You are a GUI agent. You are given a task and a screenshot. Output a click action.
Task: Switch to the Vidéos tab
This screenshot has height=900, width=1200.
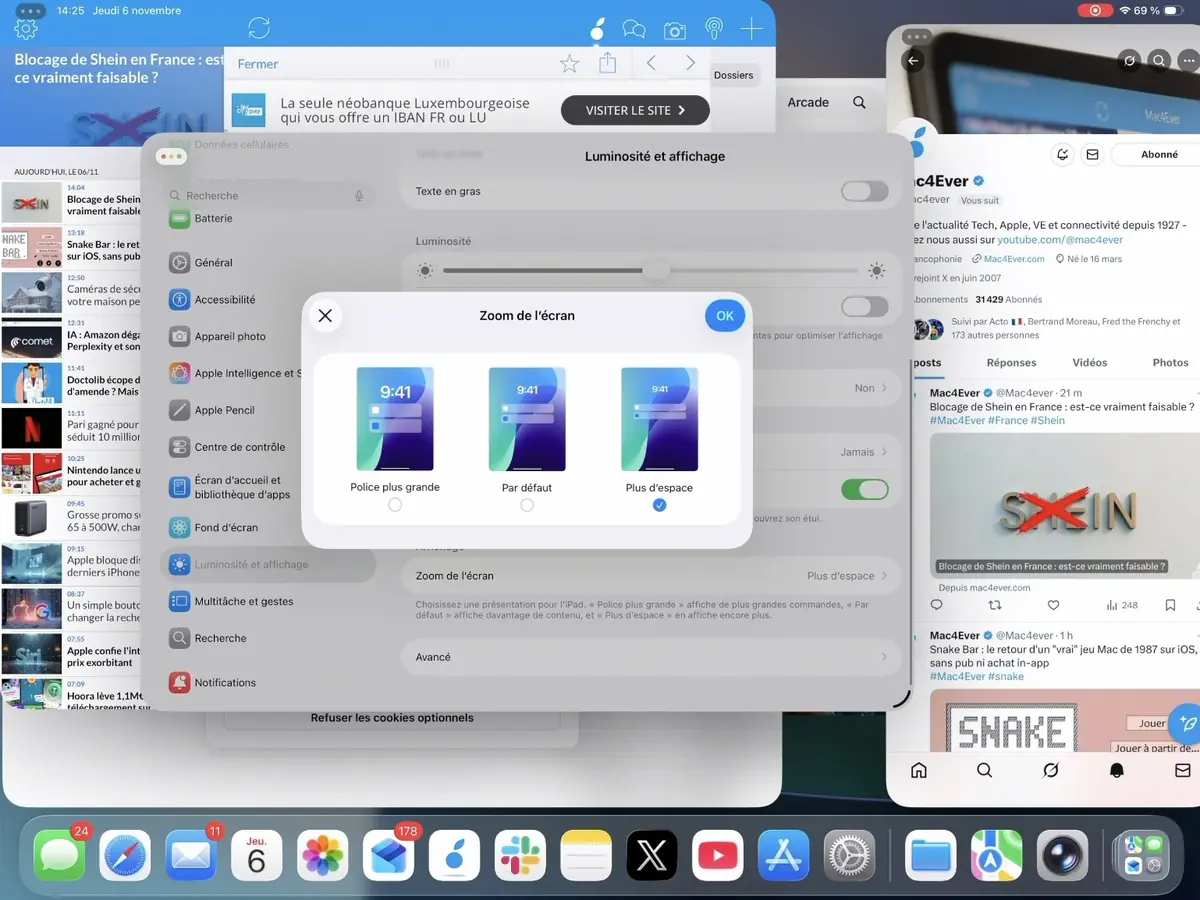[x=1090, y=362]
